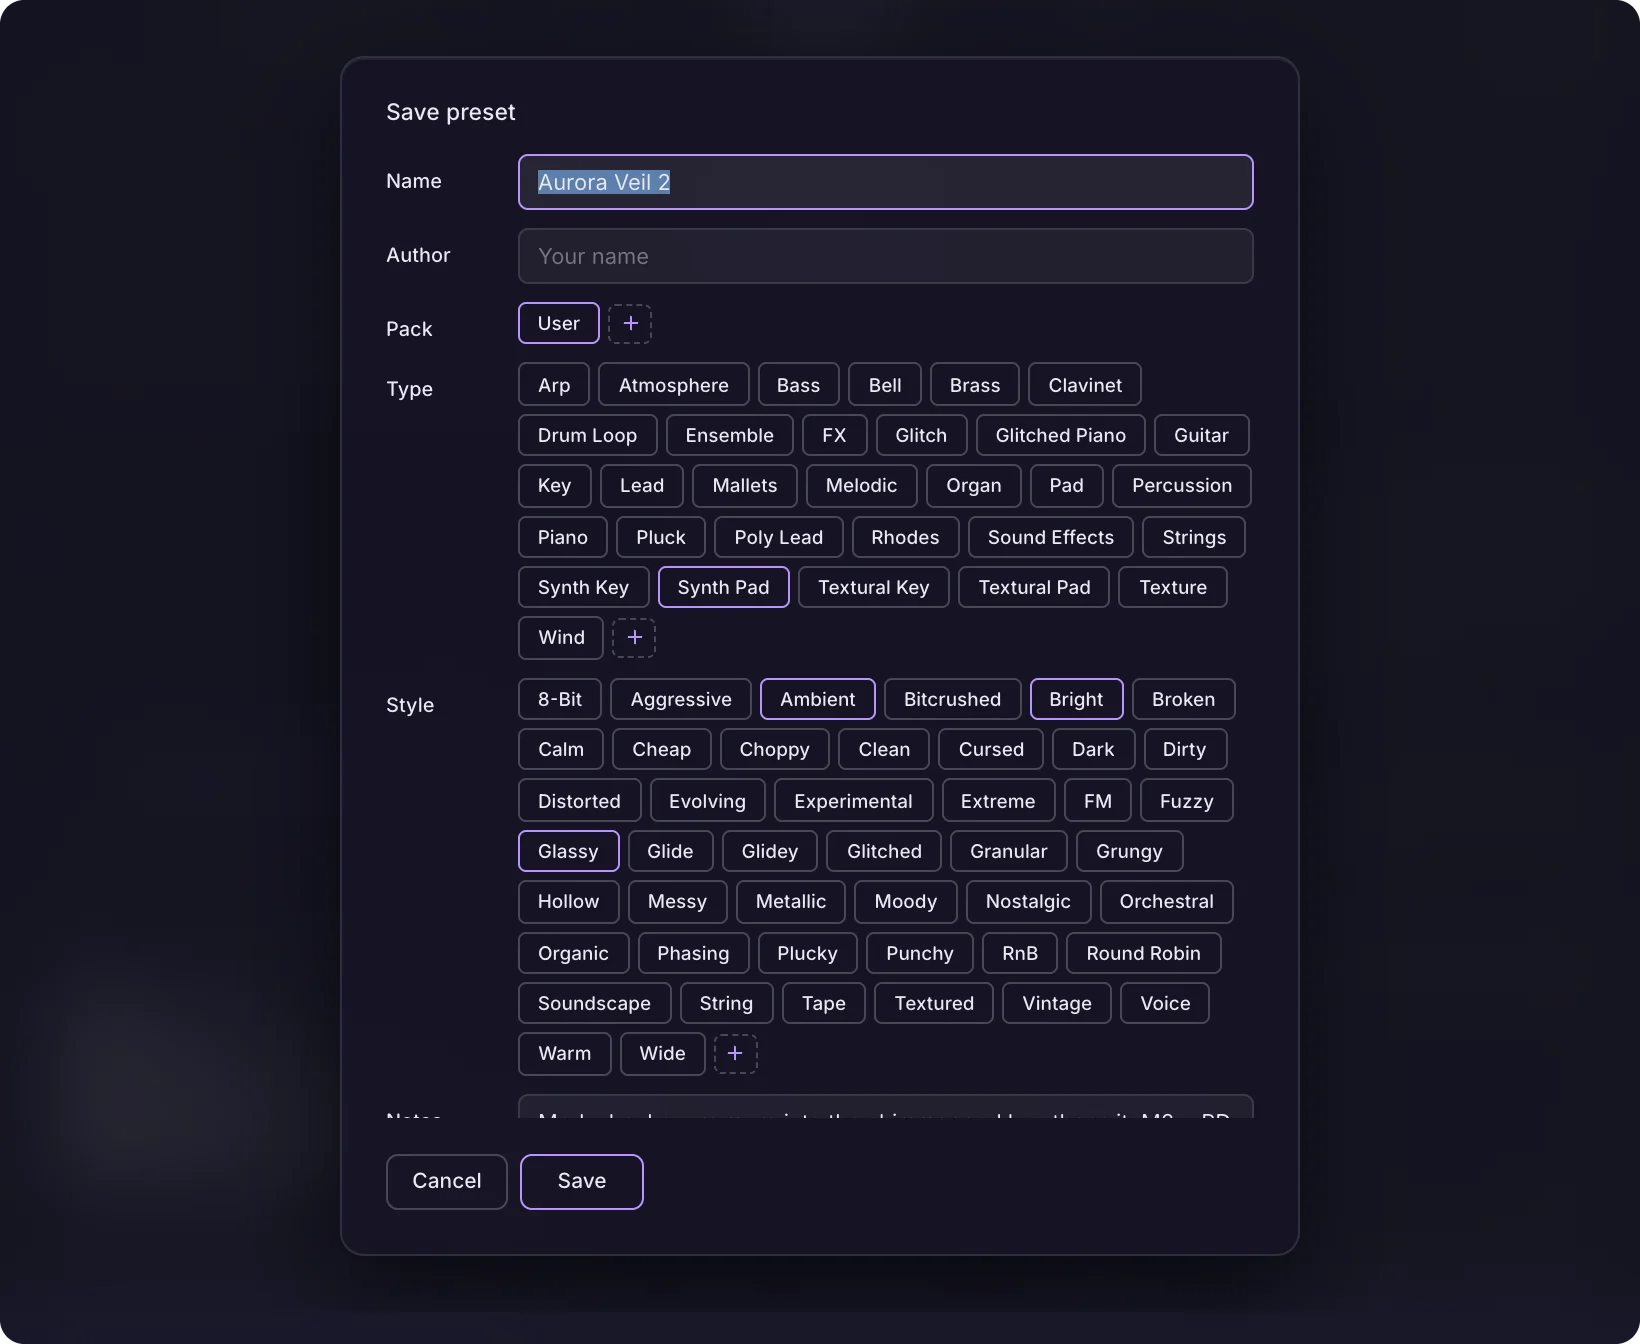
Task: Toggle the 8-Bit style tag
Action: tap(559, 699)
